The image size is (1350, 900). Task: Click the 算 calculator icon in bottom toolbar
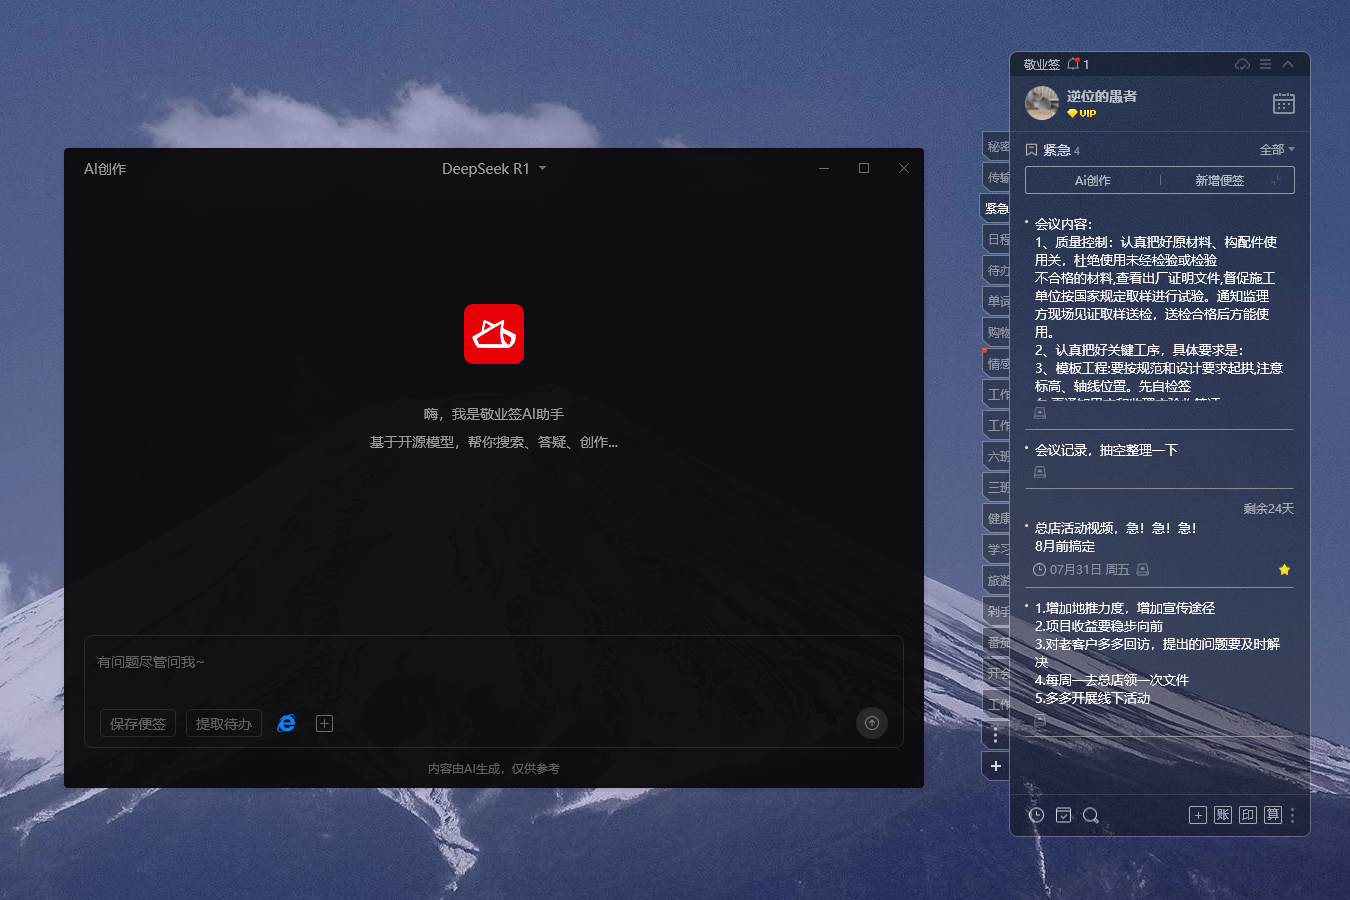click(x=1273, y=815)
